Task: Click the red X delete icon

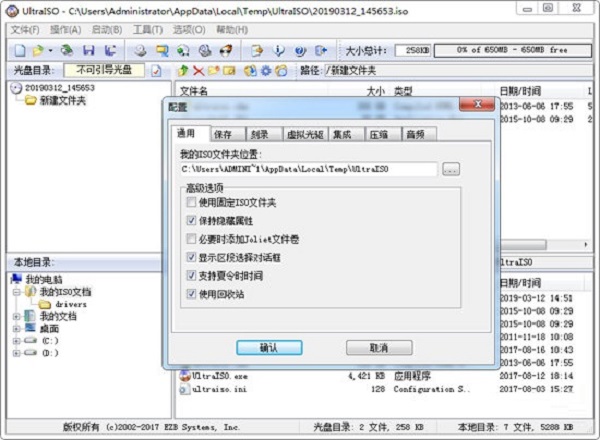Action: [198, 70]
